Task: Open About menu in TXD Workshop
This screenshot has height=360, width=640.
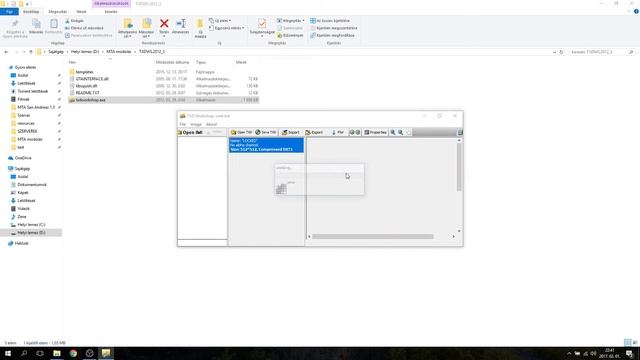Action: click(211, 124)
